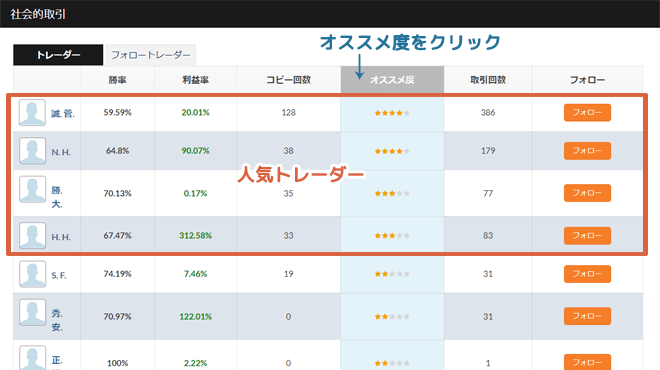
Task: Select profit rate value 122.01%
Action: (x=195, y=316)
